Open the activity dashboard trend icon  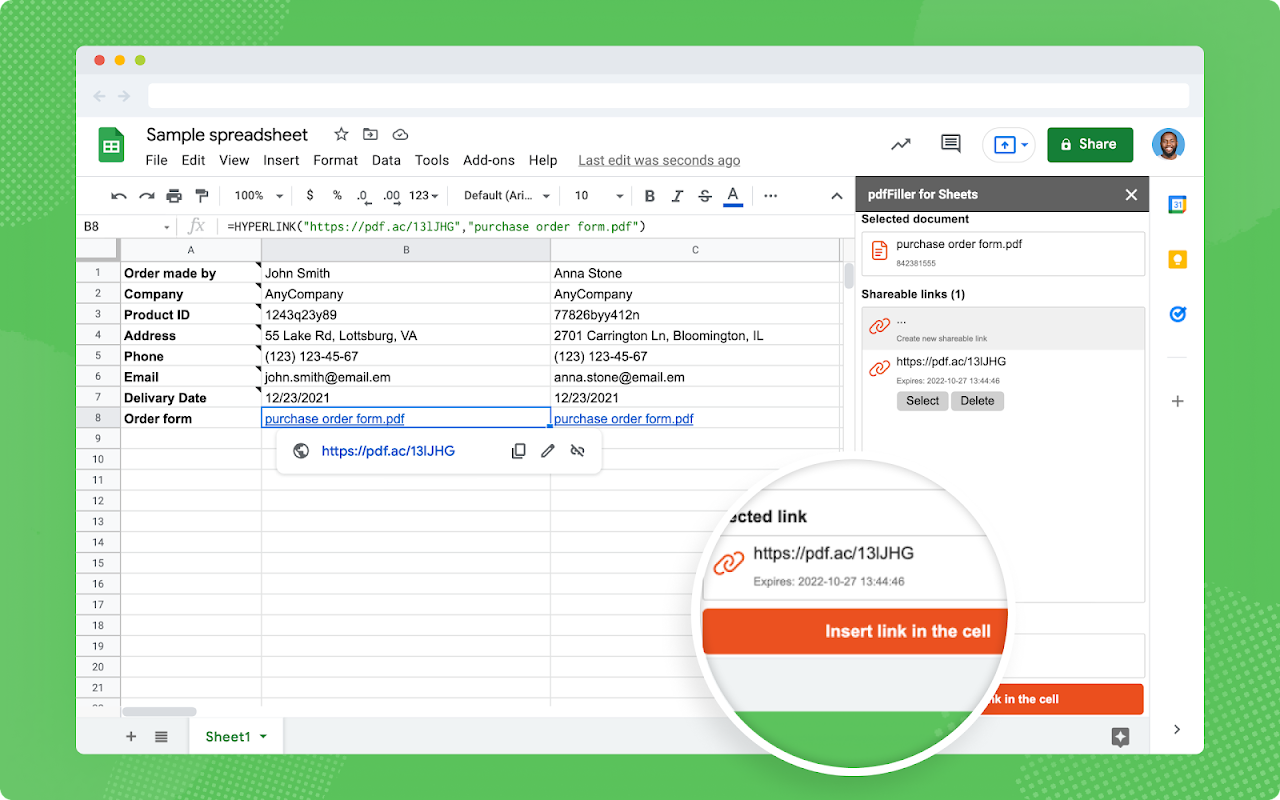pos(901,144)
